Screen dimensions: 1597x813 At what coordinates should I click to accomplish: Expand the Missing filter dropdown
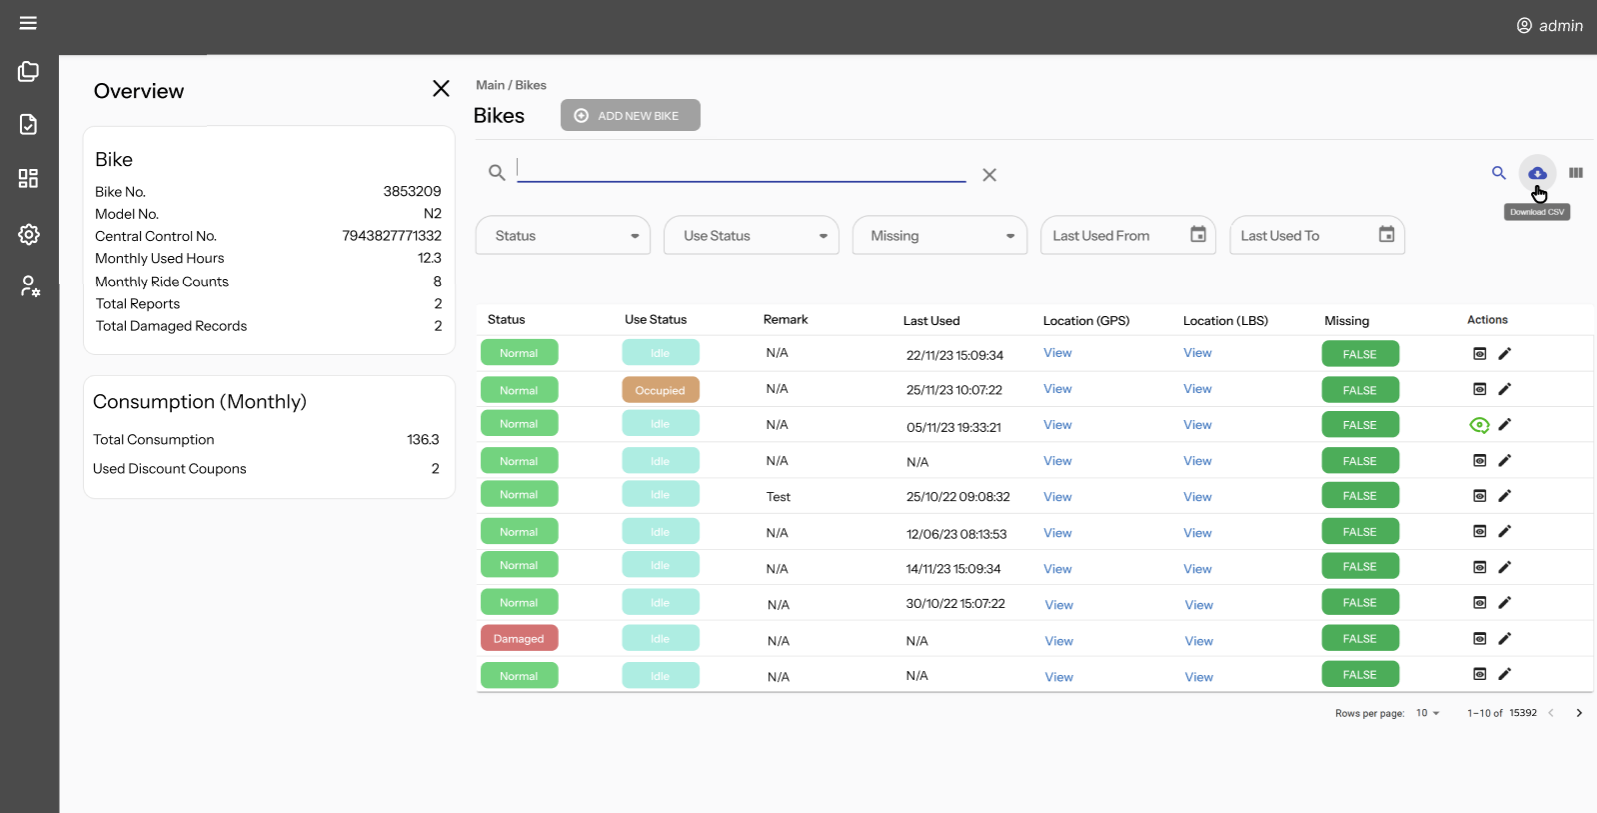click(x=940, y=236)
